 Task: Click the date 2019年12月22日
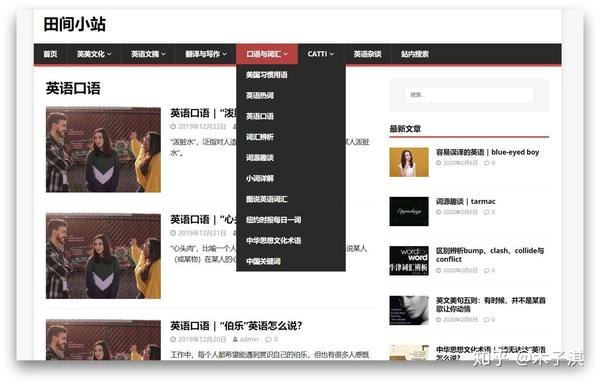click(x=202, y=127)
